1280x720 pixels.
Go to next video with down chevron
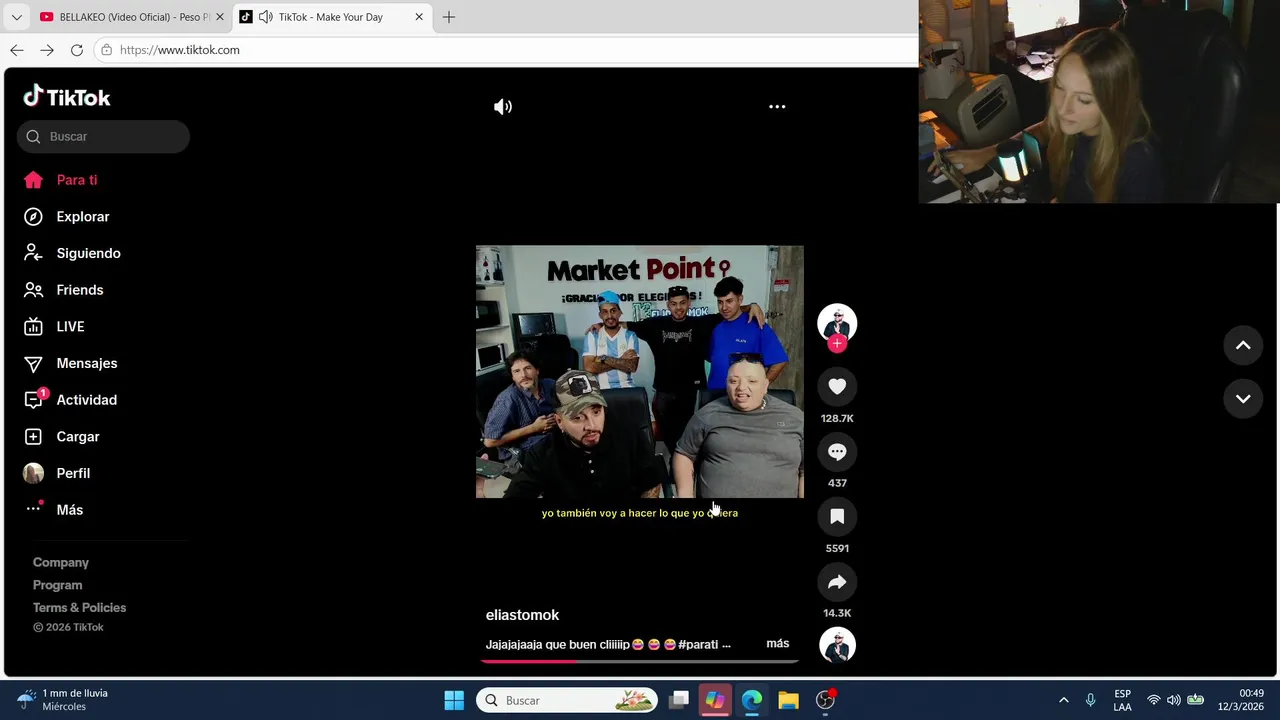point(1243,399)
